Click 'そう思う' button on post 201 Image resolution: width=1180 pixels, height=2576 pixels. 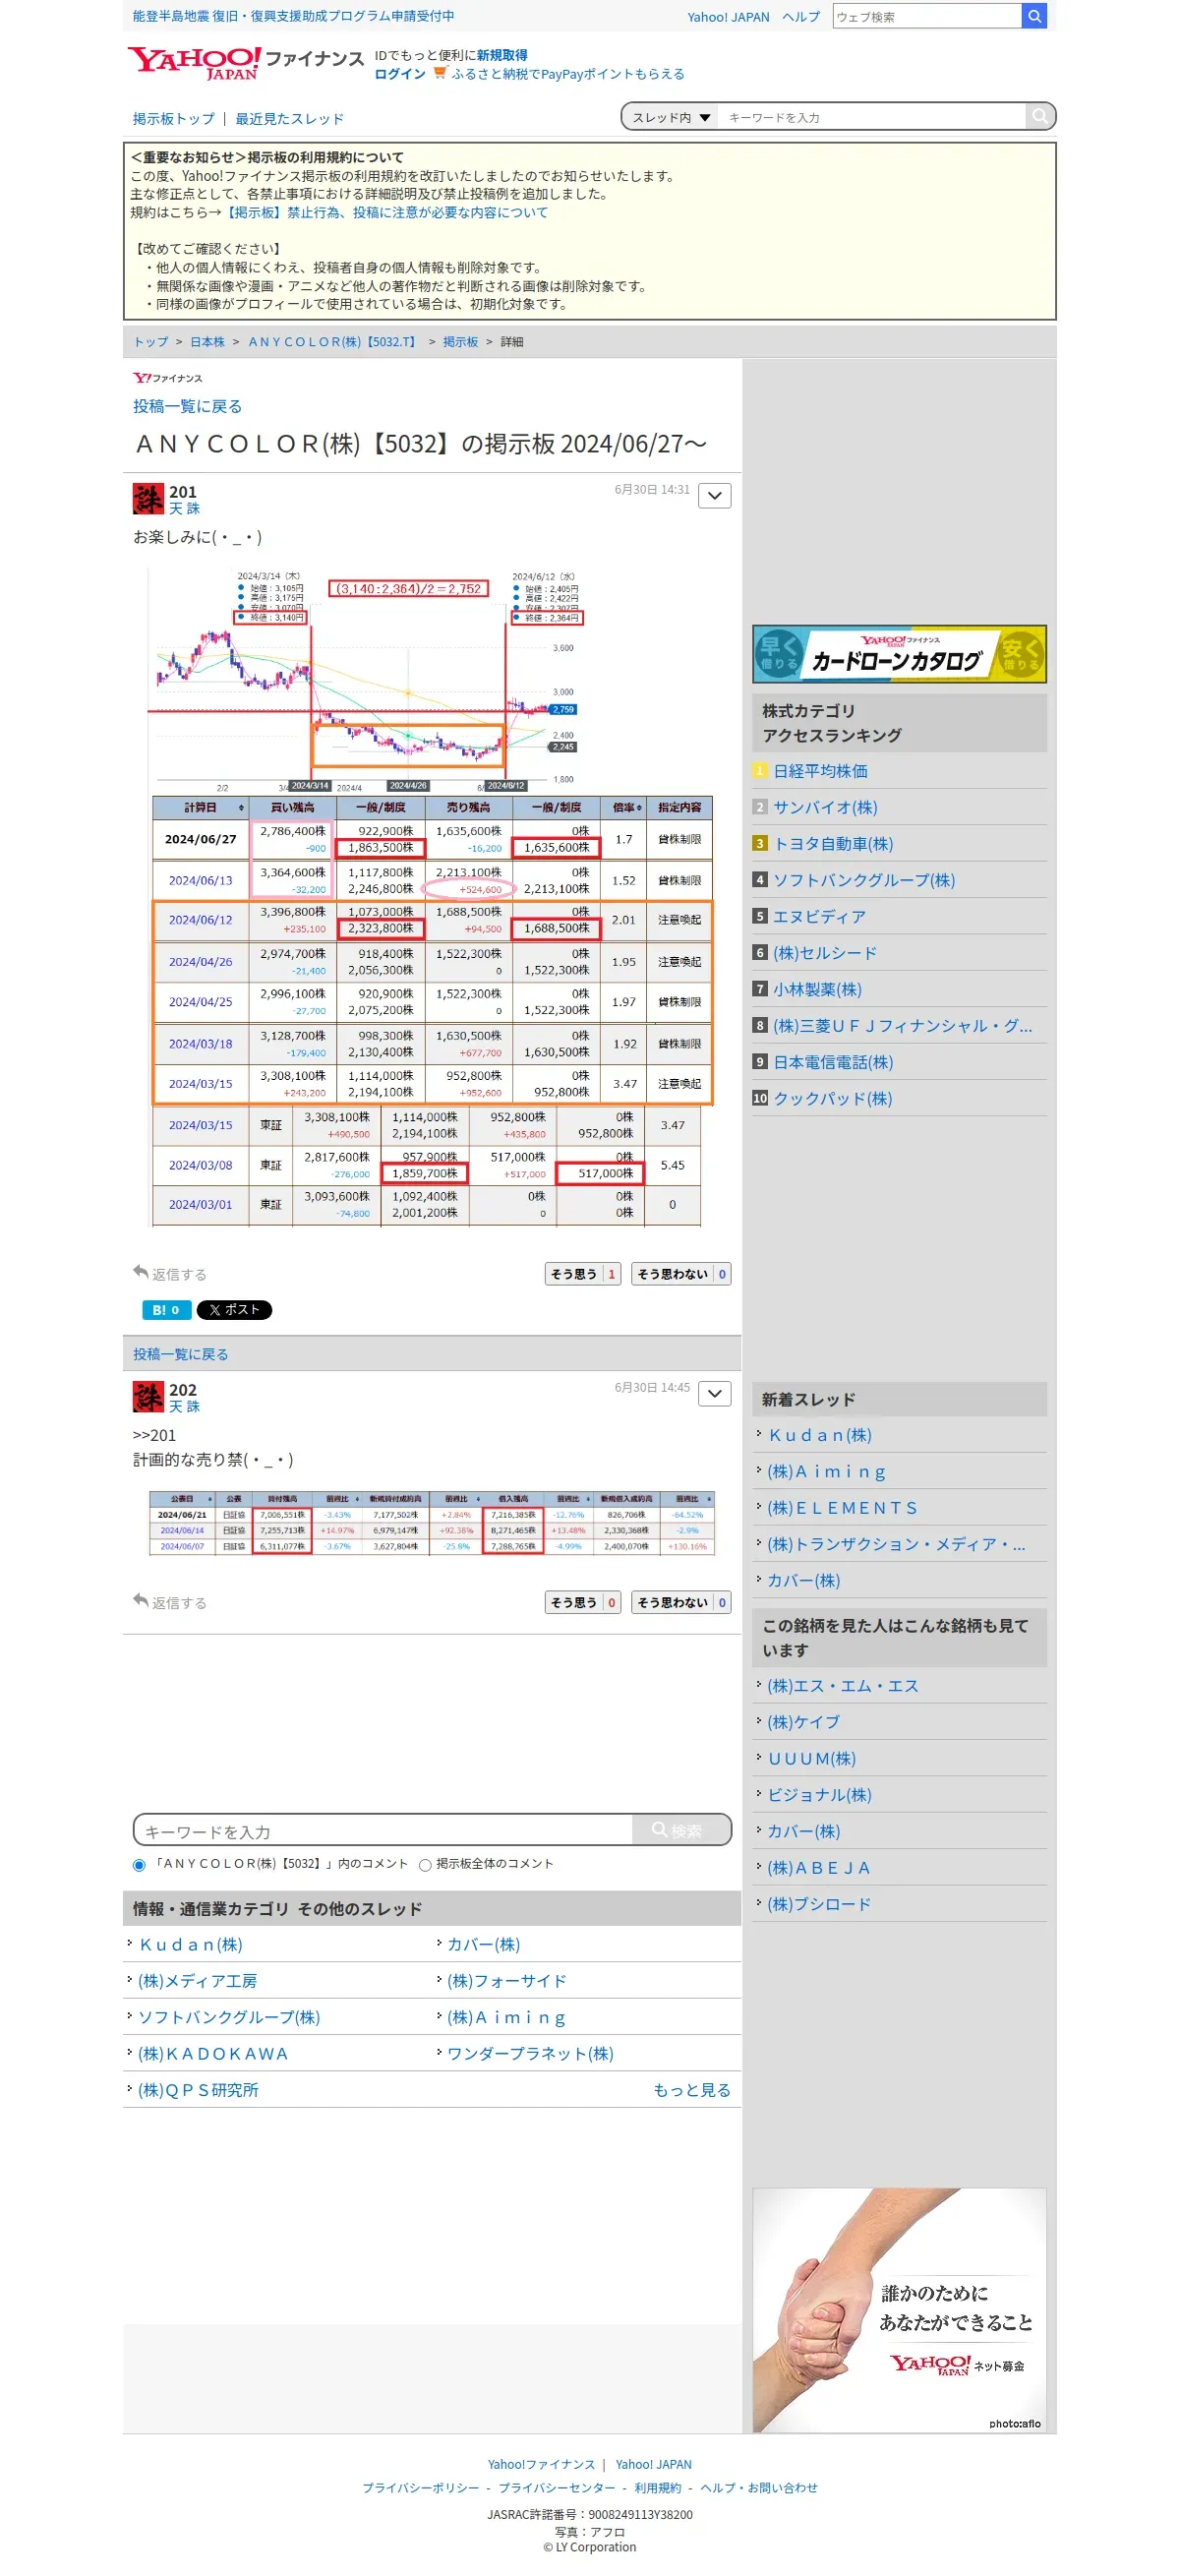[x=583, y=1274]
